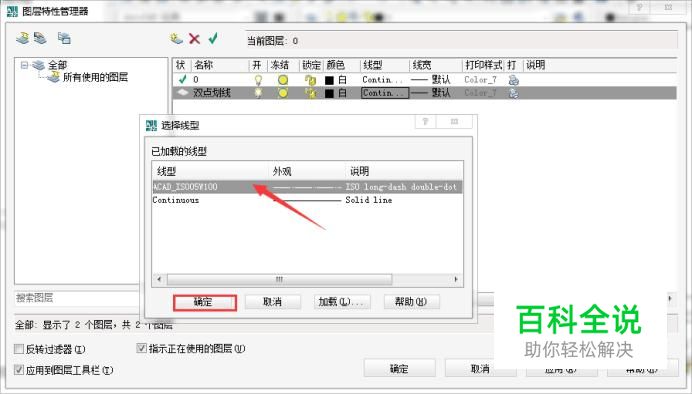
Task: Click the left arrow of linetype list scrollbar
Action: [x=159, y=279]
